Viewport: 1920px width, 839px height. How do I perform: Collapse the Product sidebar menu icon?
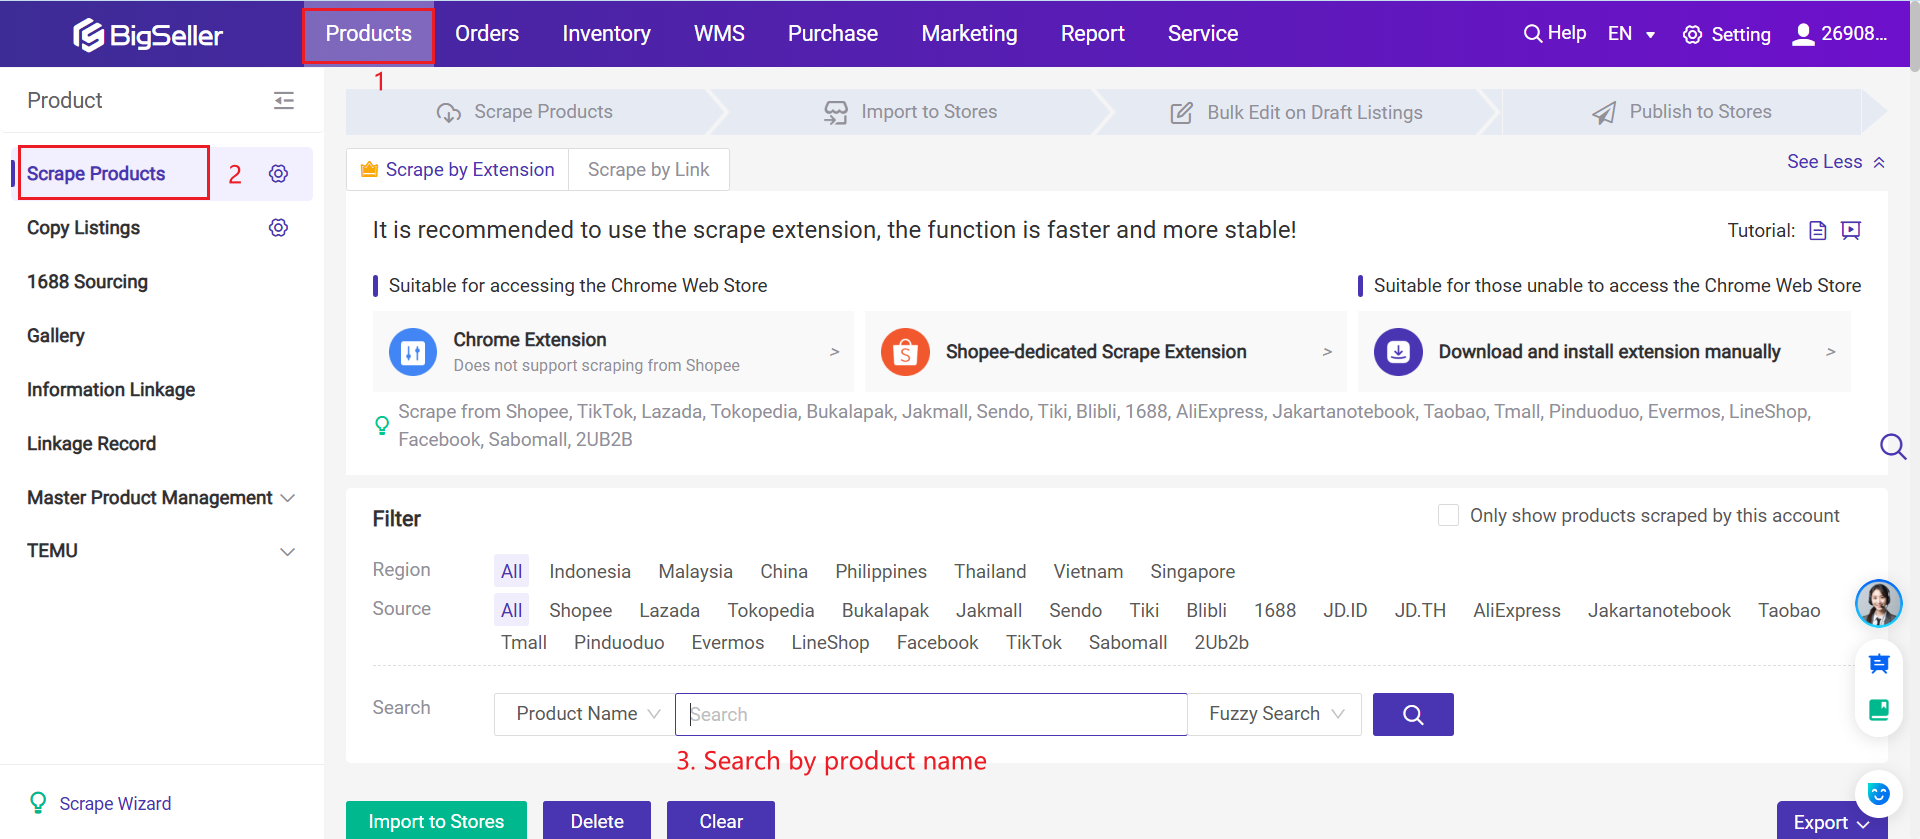tap(284, 100)
